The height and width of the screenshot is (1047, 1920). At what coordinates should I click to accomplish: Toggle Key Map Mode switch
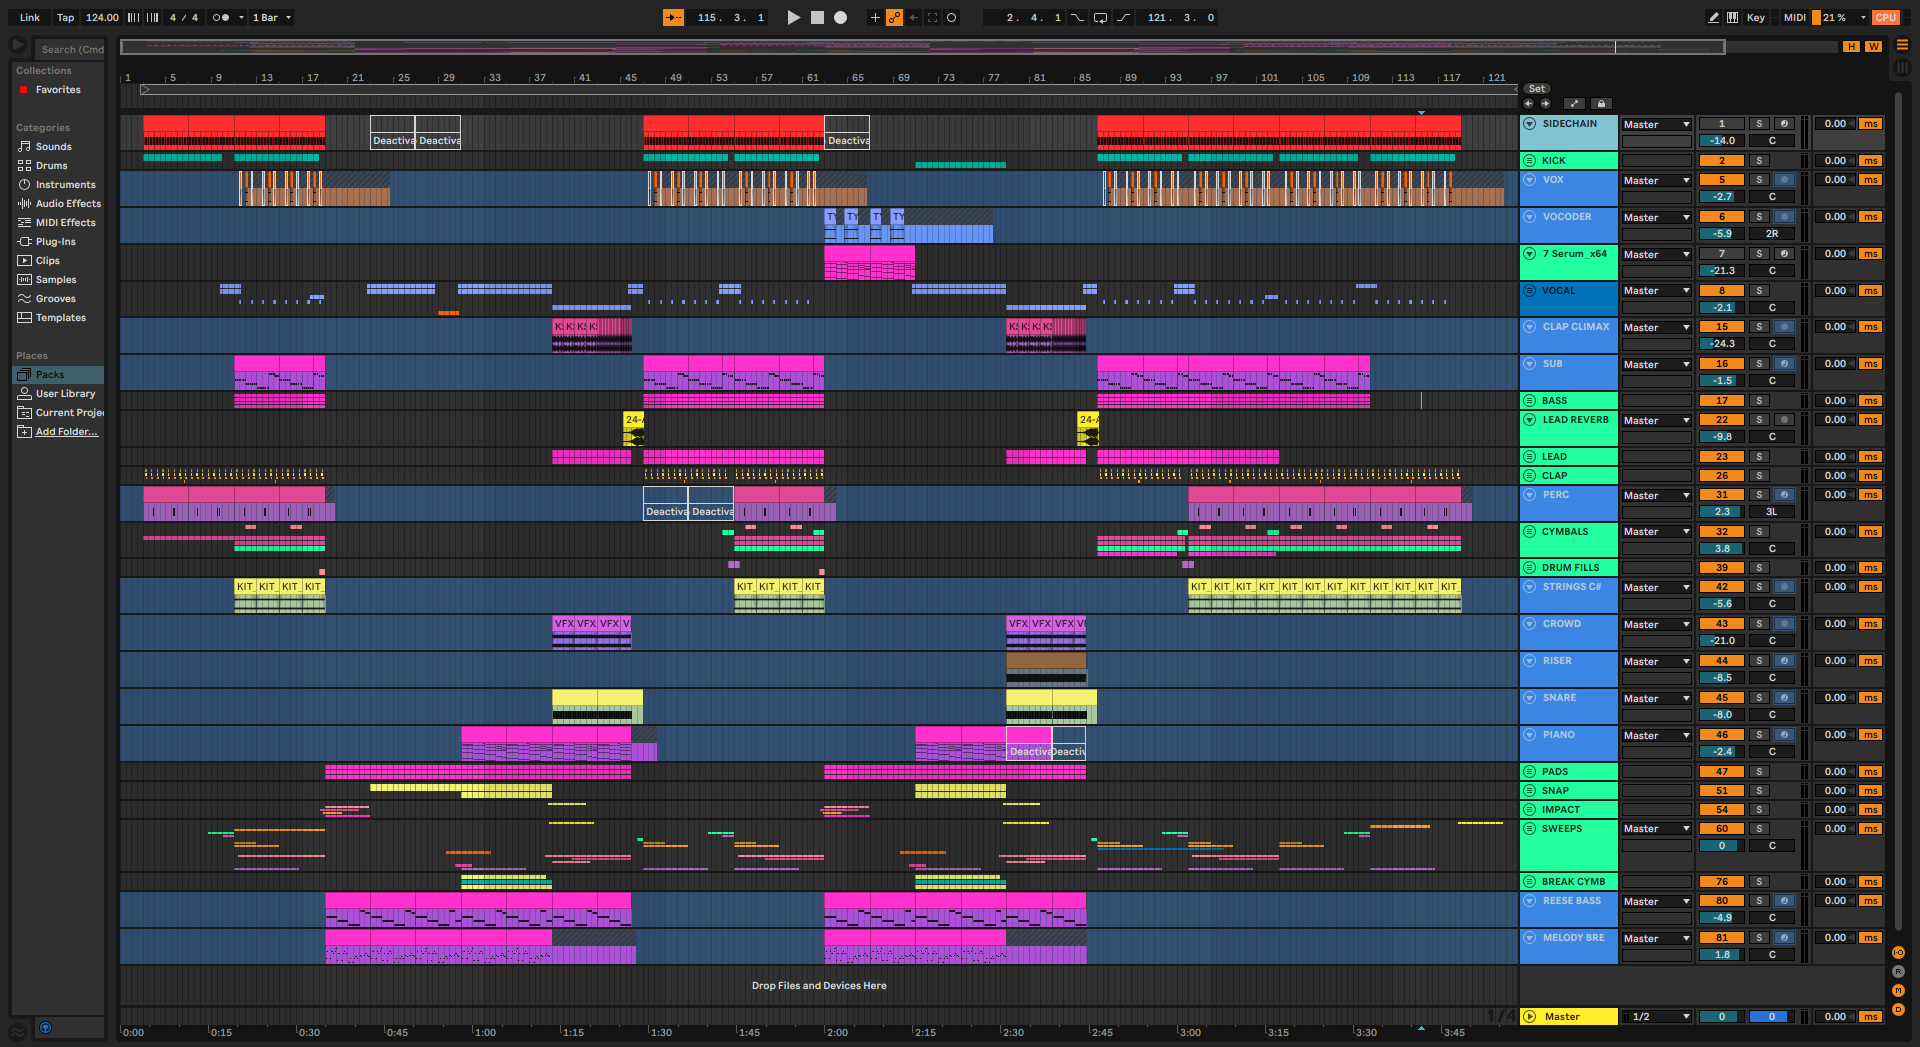pos(1756,17)
